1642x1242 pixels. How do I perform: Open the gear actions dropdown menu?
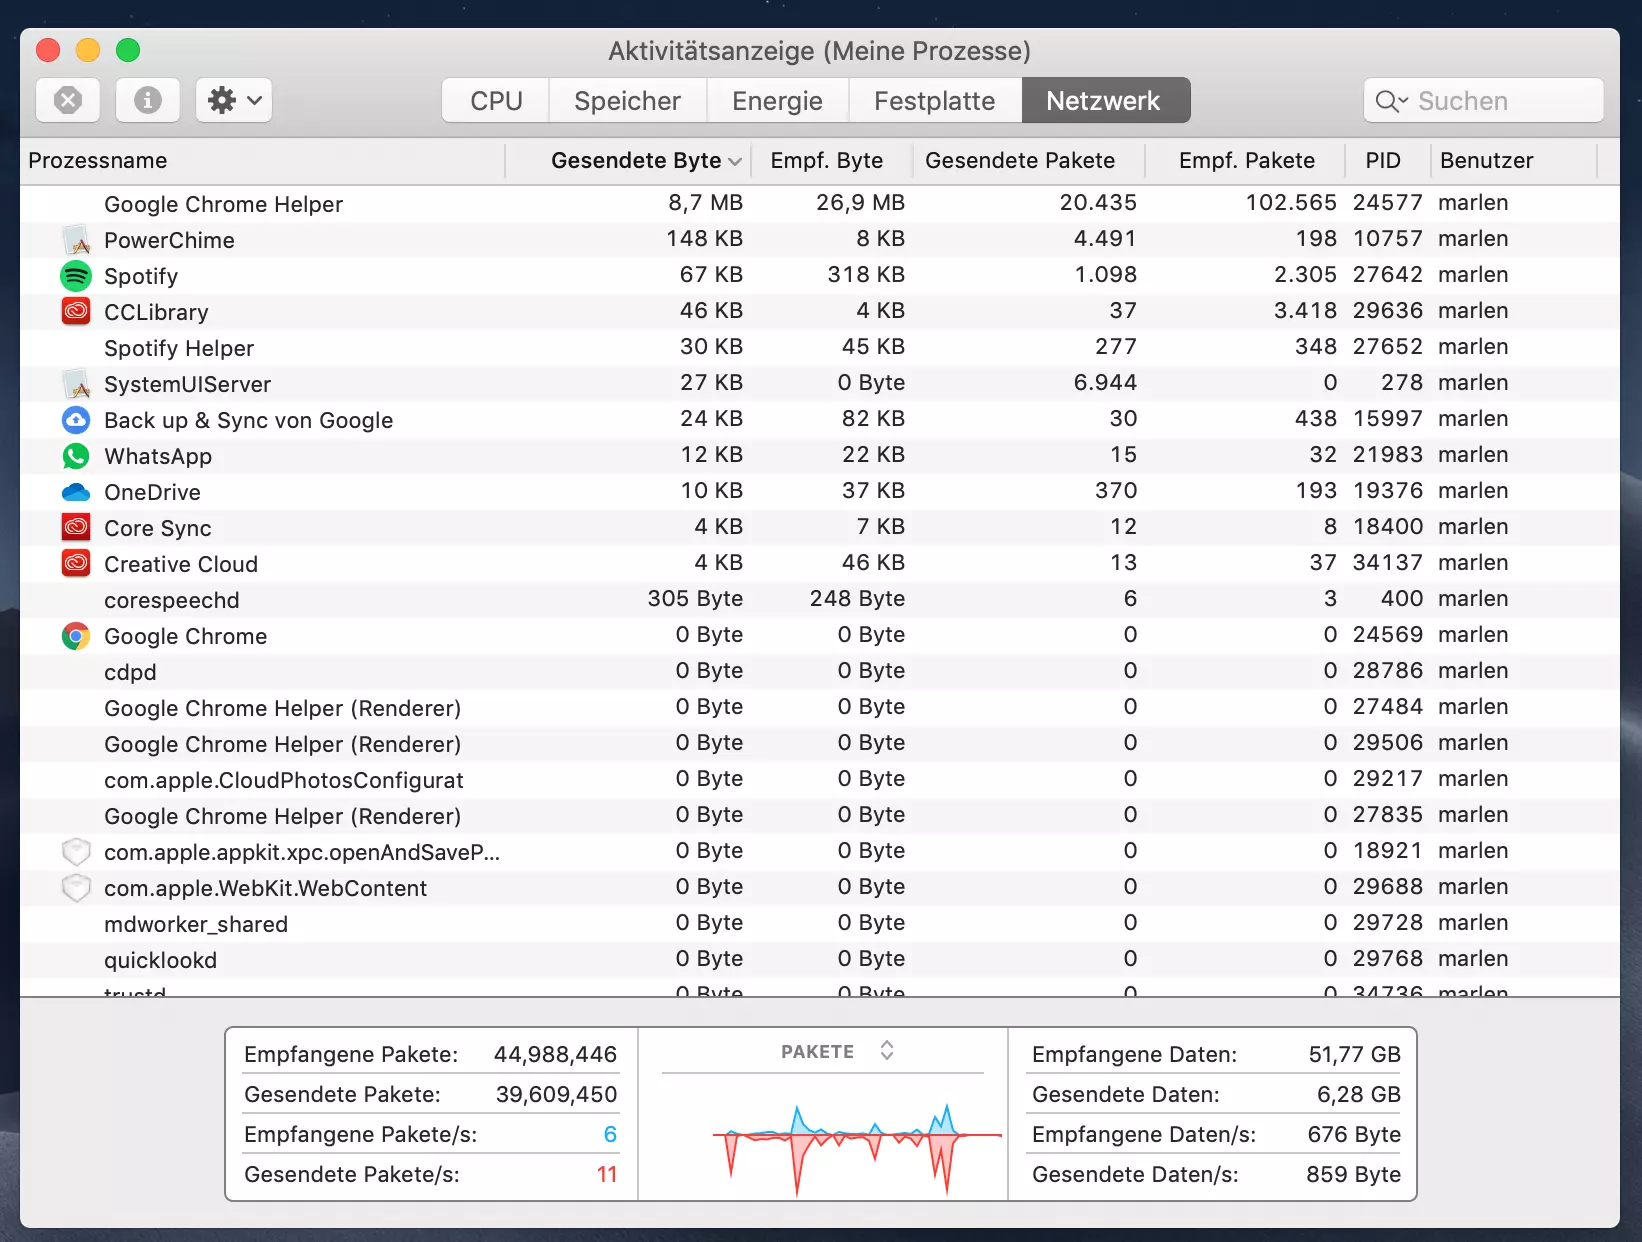(x=234, y=100)
